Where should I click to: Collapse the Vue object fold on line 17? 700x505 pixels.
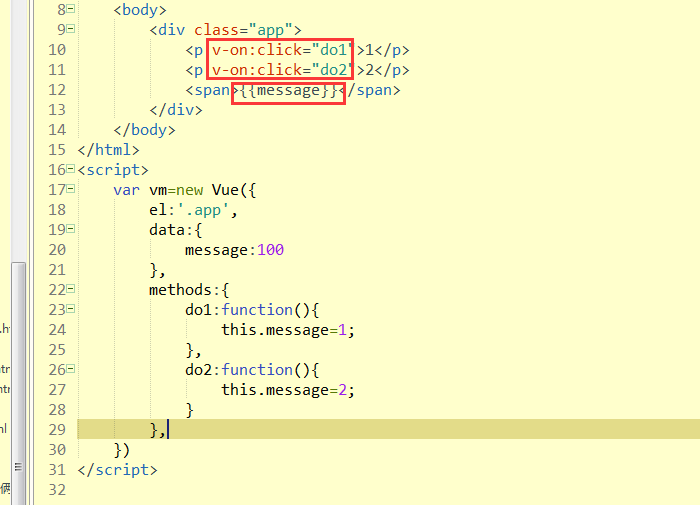(71, 189)
